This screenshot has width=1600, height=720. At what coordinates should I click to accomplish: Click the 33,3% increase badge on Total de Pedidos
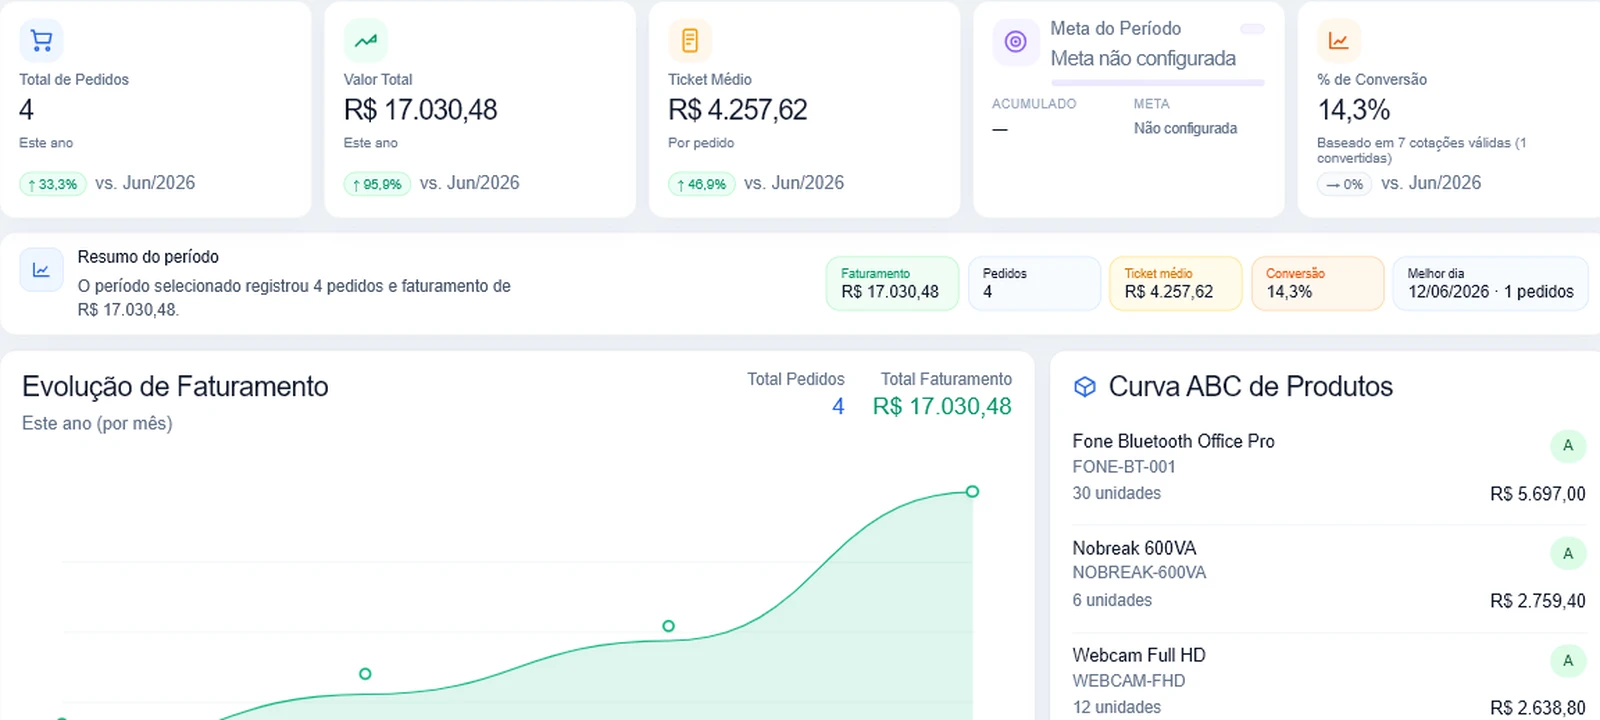pyautogui.click(x=53, y=184)
